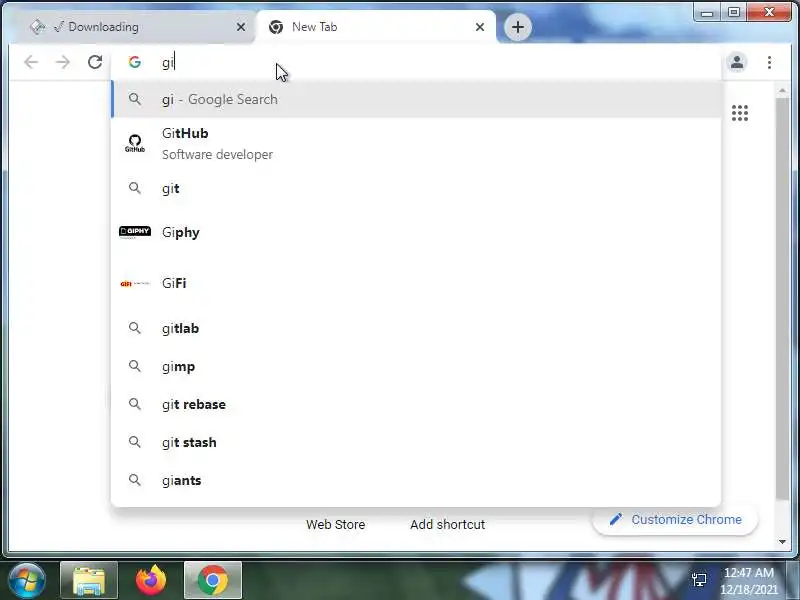The image size is (800, 600).
Task: Click the GitHub logo in suggestions
Action: click(x=135, y=143)
